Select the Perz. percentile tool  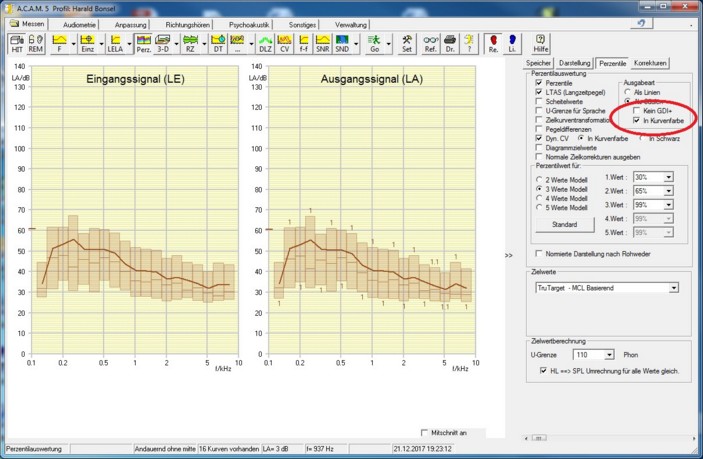[143, 44]
